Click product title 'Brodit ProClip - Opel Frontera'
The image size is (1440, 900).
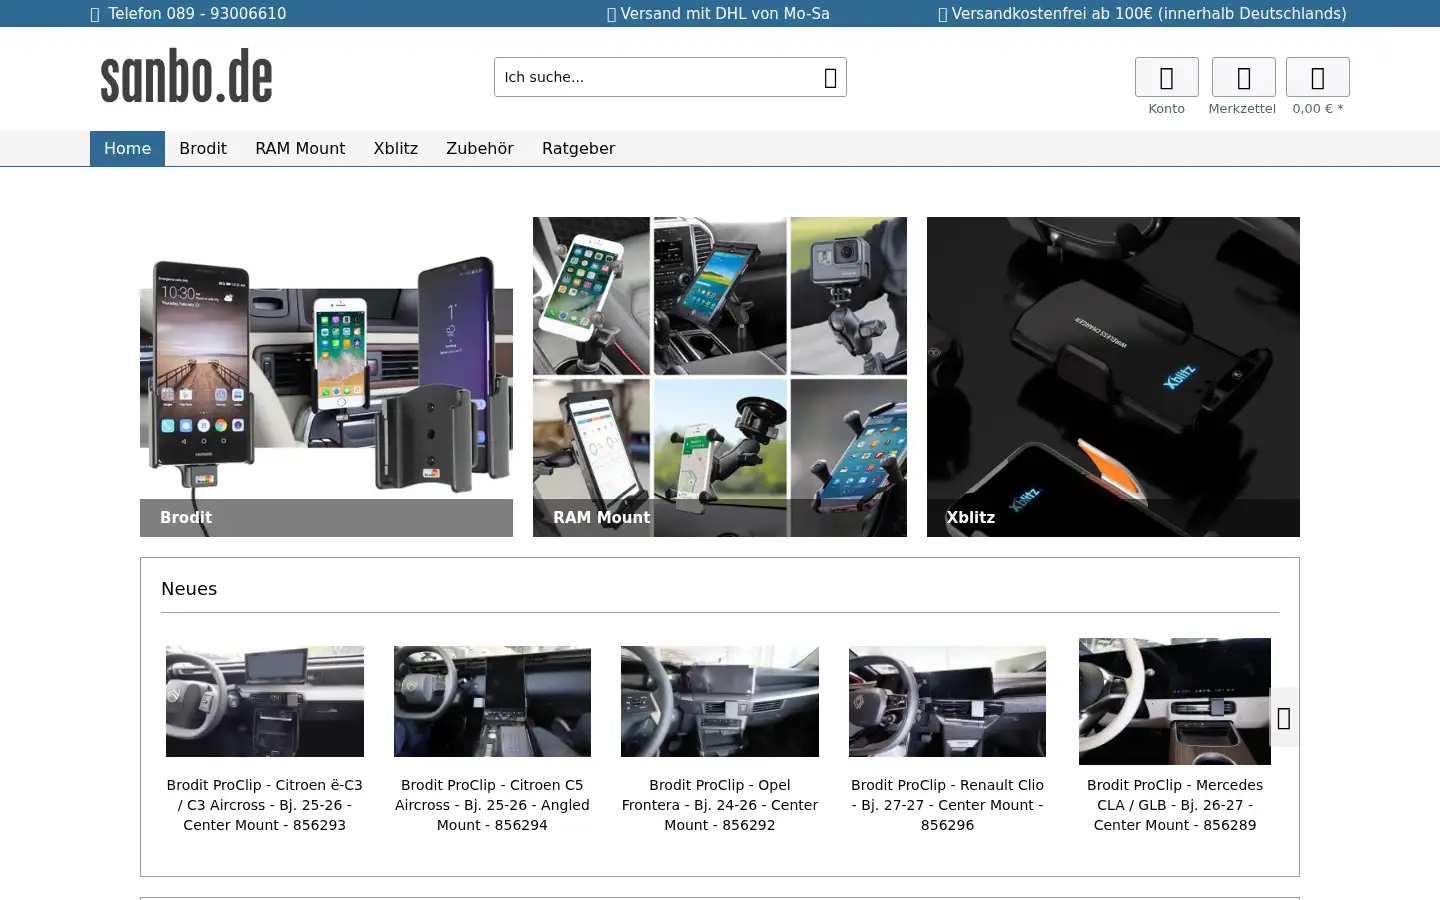(x=720, y=805)
